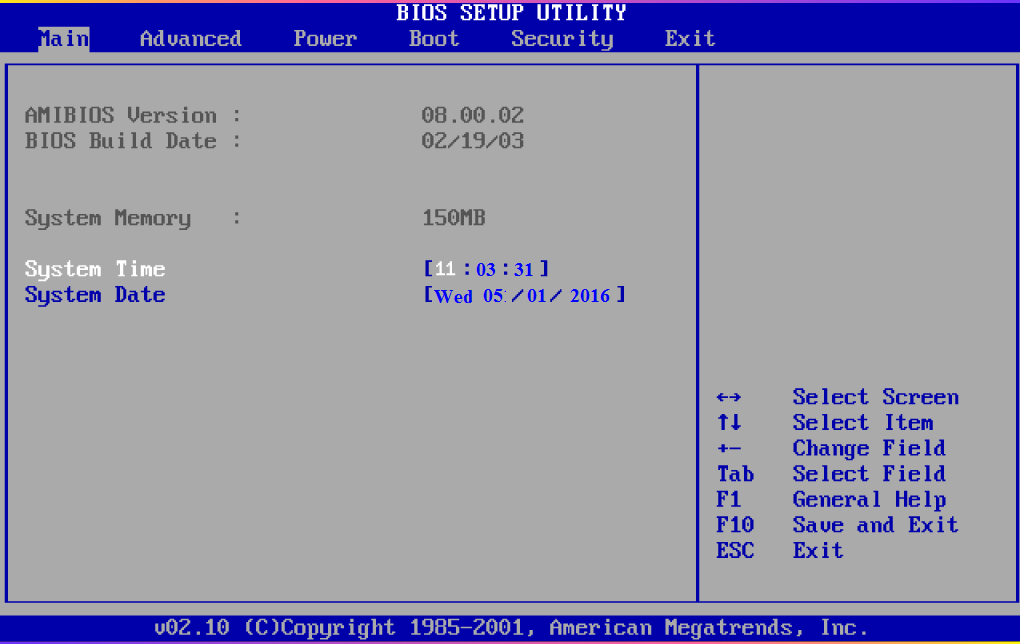
Task: Select the minutes field of System Time
Action: 486,270
